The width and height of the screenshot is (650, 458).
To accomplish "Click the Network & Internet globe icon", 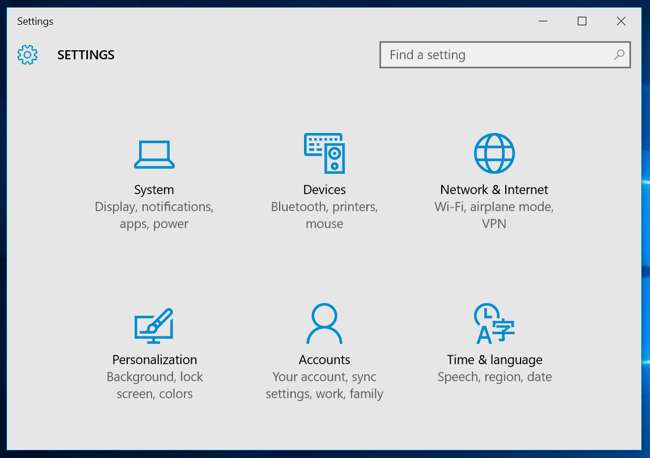I will [494, 153].
